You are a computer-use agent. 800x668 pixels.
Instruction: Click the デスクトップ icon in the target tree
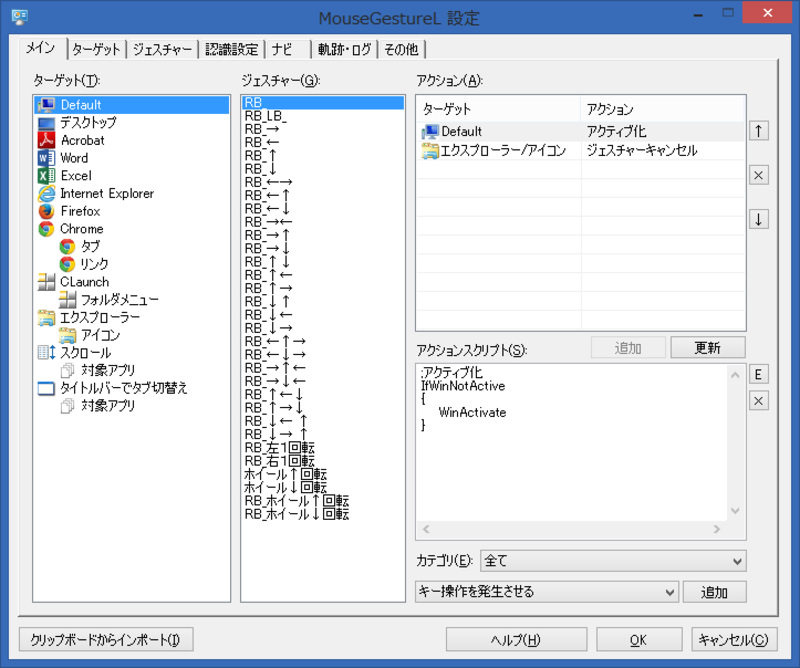pyautogui.click(x=46, y=122)
